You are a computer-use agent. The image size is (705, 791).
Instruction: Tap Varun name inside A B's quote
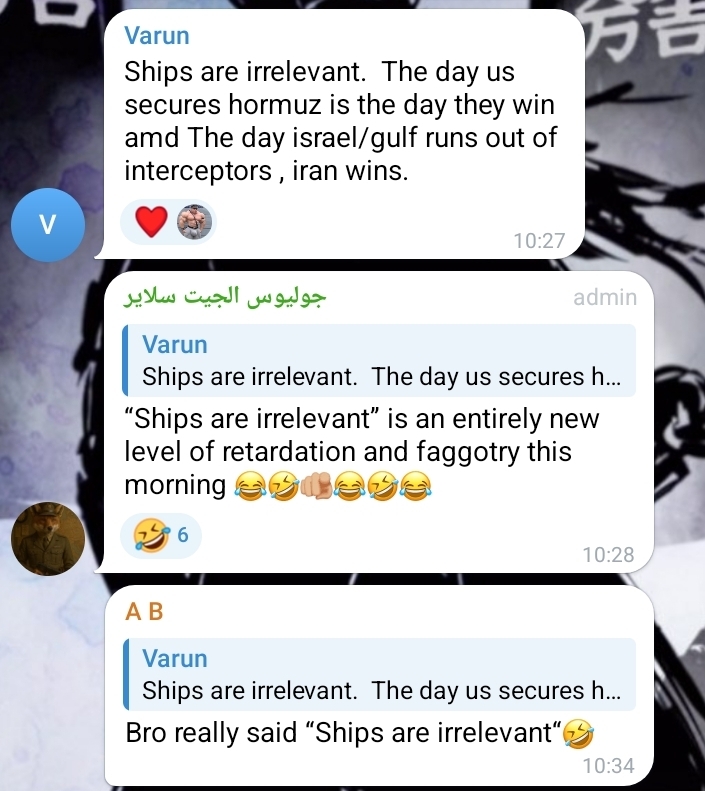(174, 659)
